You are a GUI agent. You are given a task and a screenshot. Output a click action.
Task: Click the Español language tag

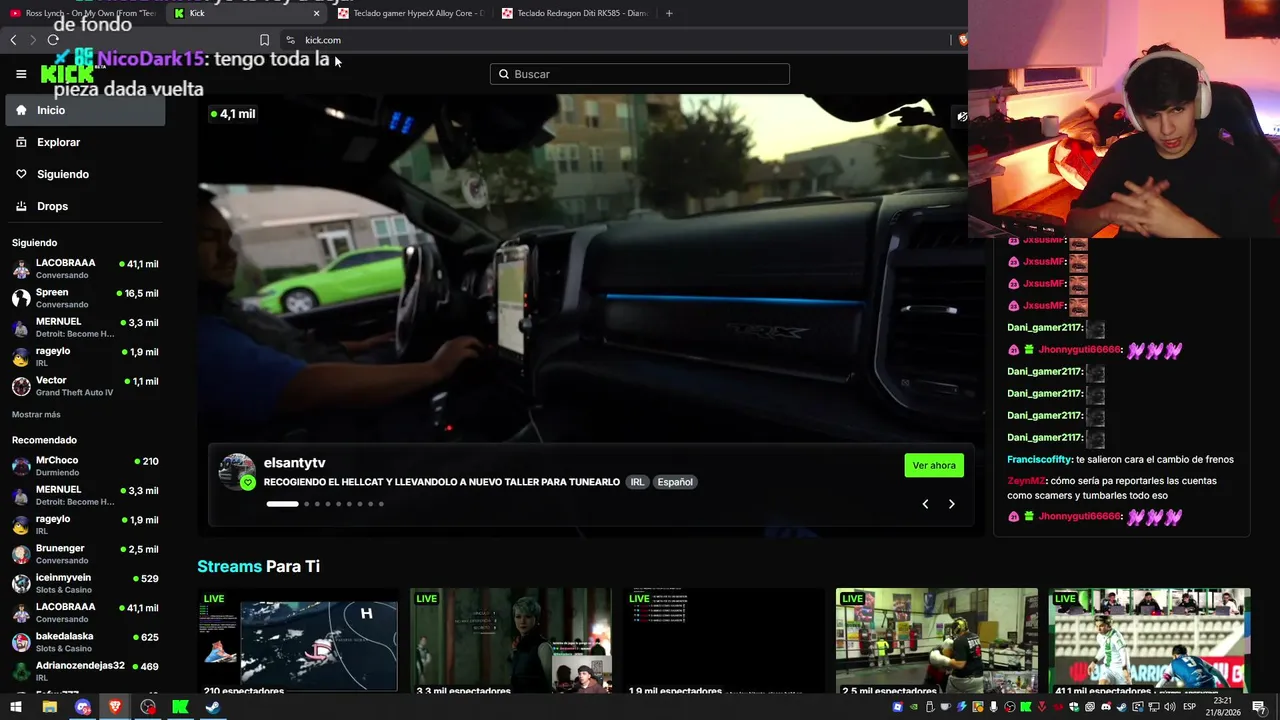click(675, 482)
